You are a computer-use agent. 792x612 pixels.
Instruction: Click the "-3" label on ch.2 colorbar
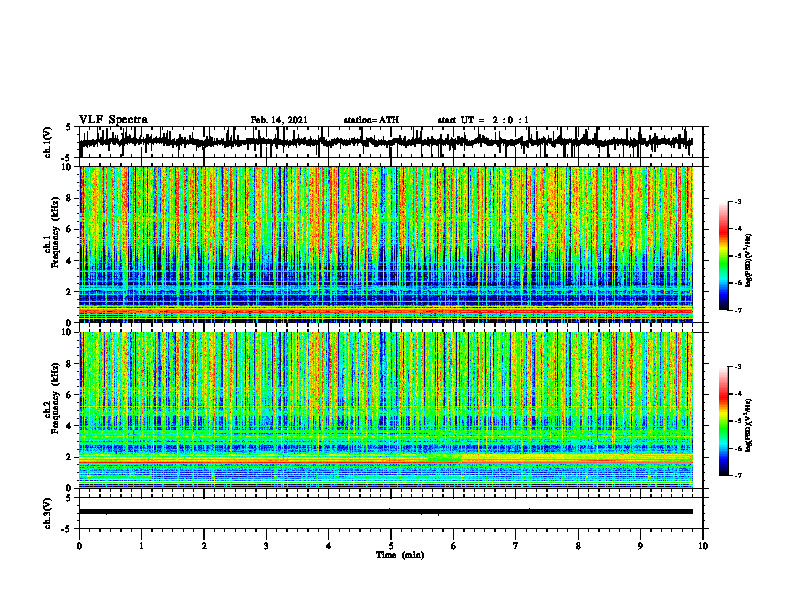(x=738, y=367)
